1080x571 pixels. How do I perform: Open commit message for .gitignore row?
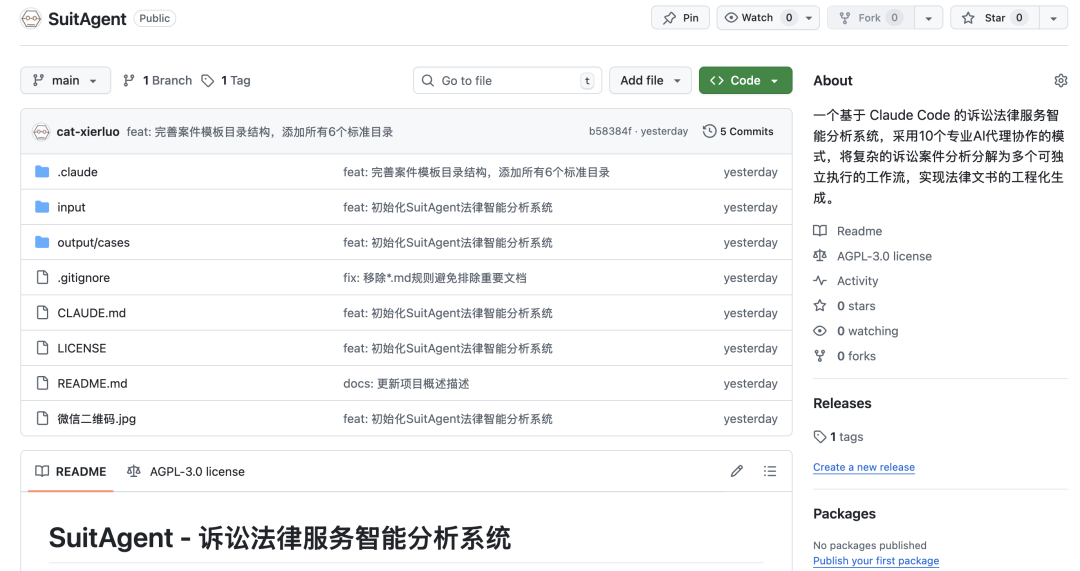click(x=435, y=278)
